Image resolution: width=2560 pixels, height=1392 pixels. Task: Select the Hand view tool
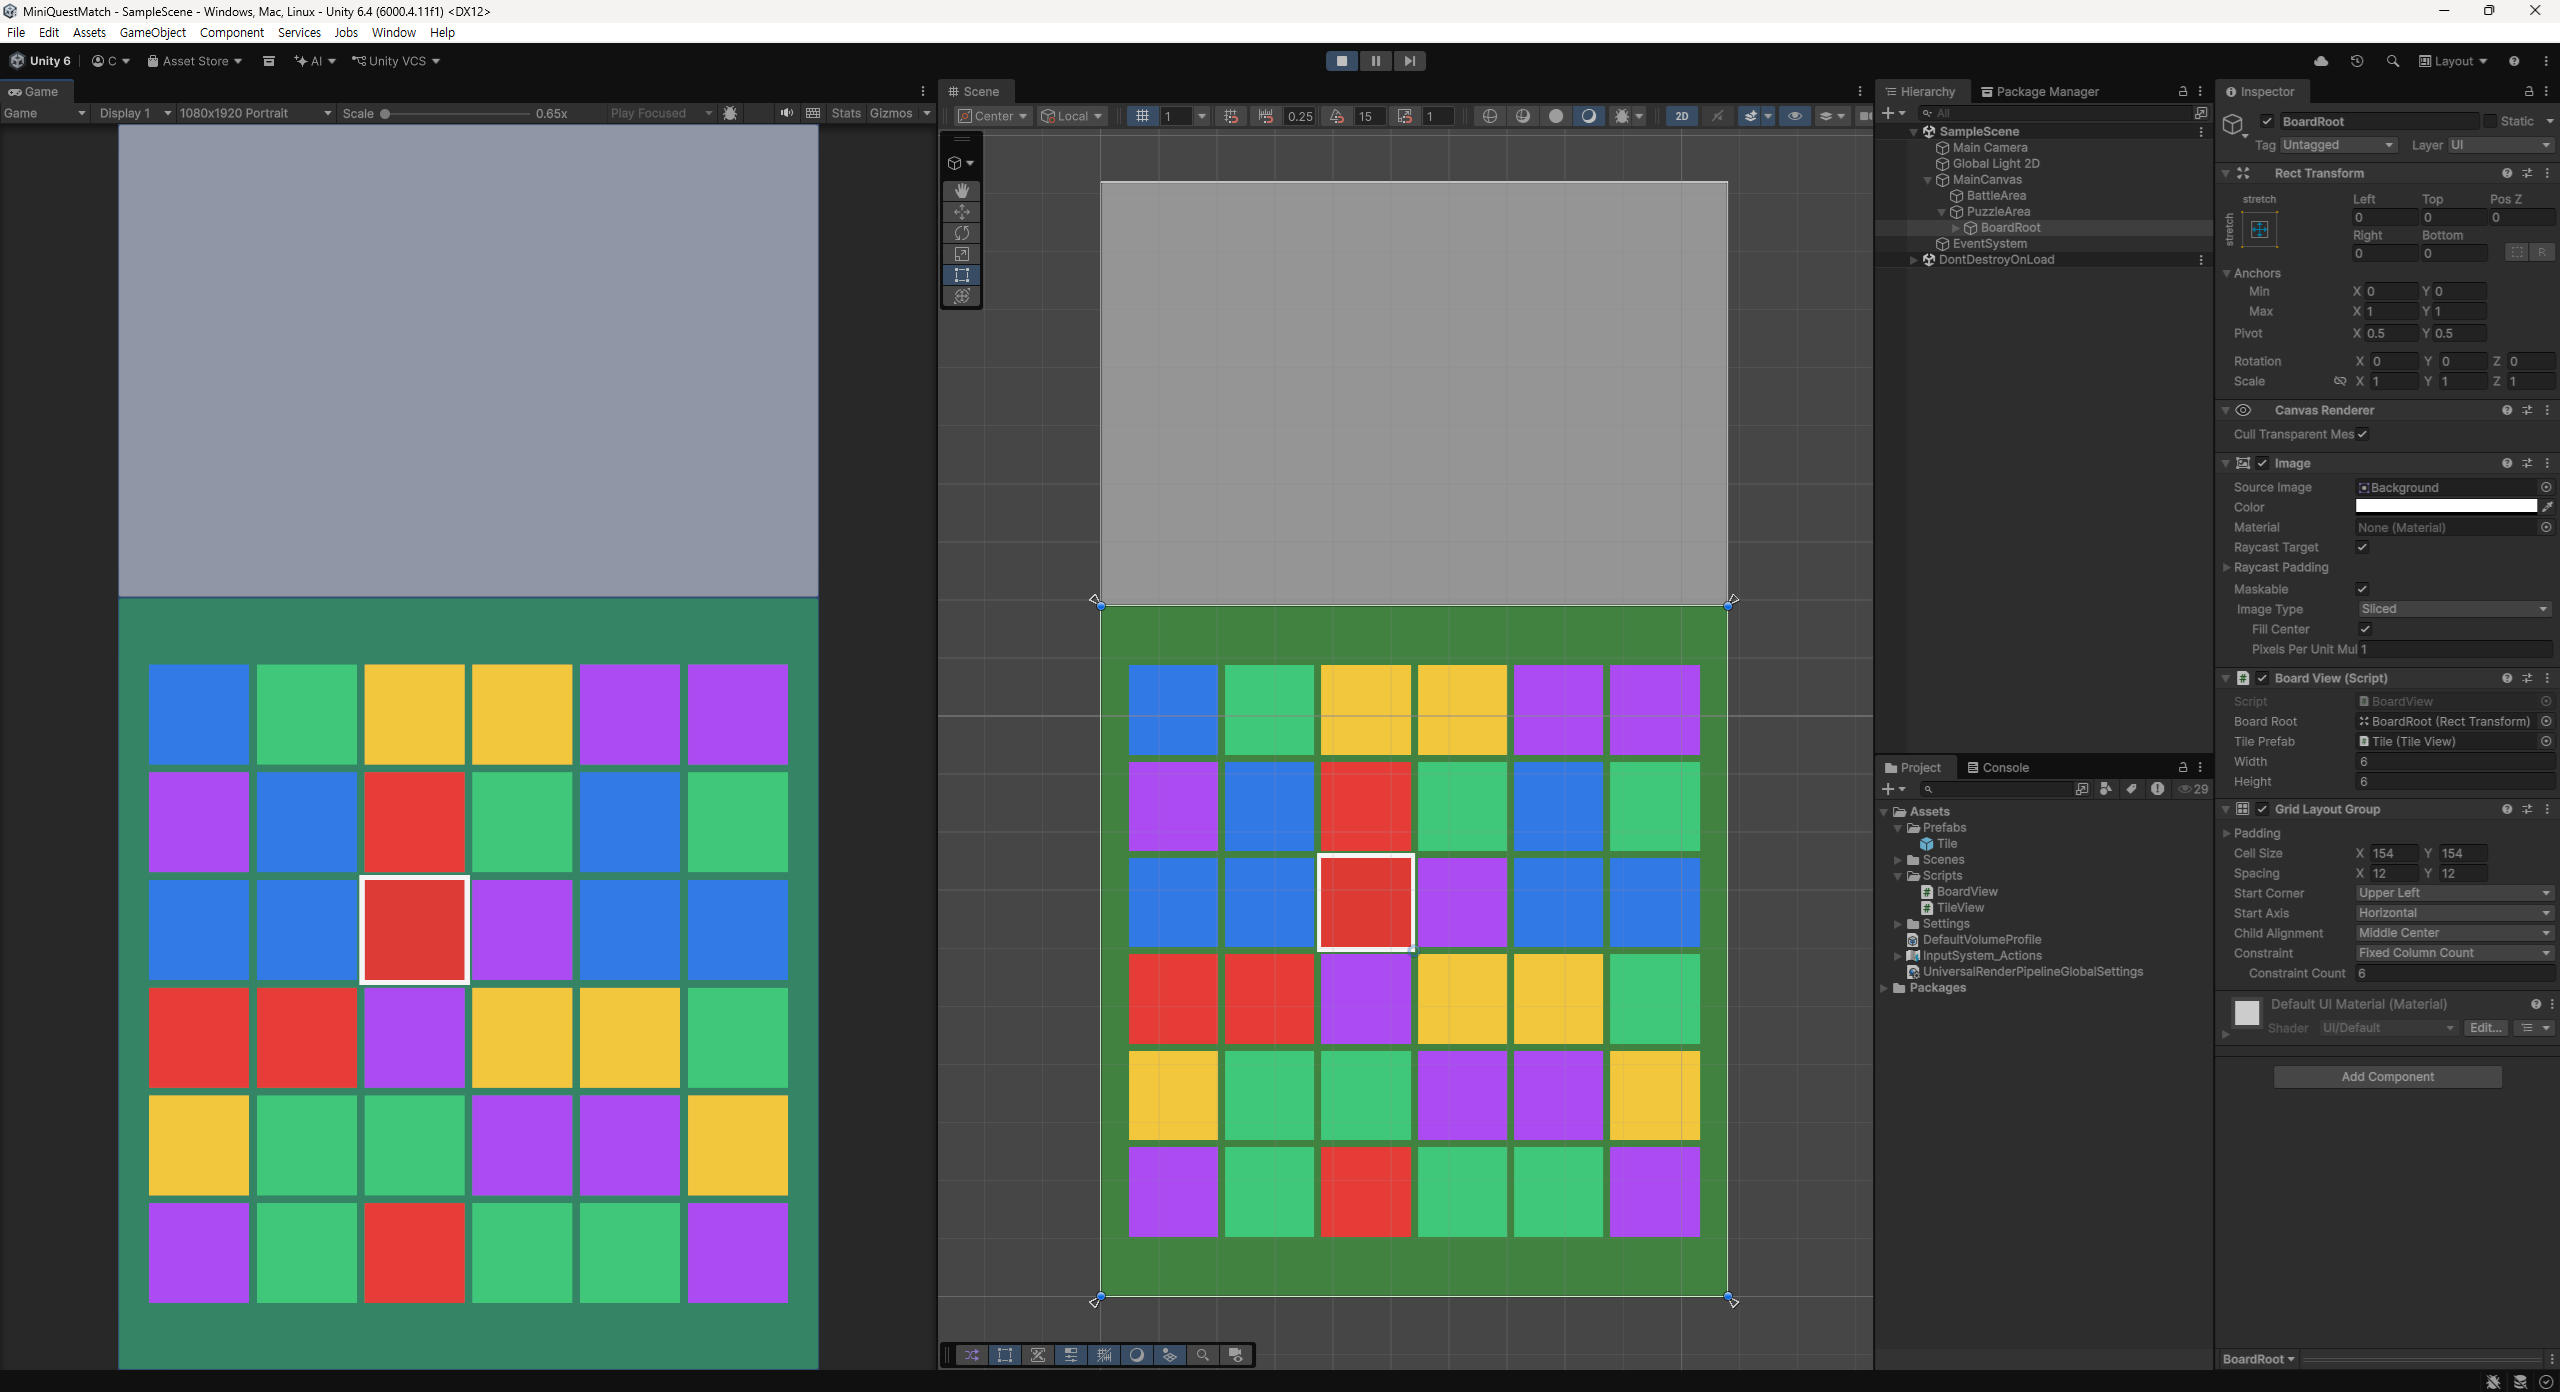tap(962, 190)
